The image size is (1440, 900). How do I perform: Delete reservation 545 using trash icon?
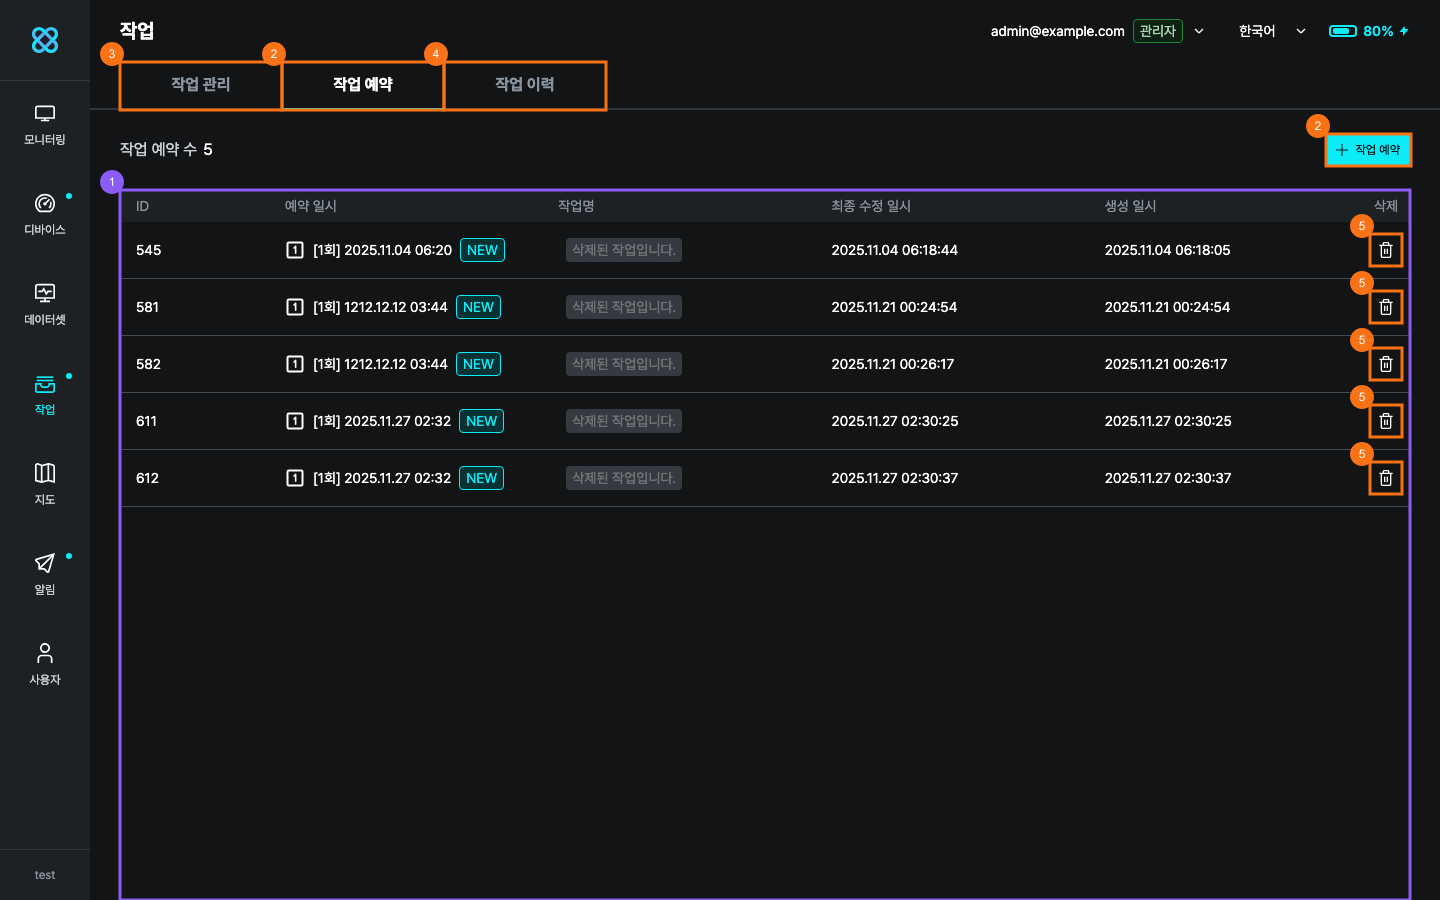pos(1385,250)
